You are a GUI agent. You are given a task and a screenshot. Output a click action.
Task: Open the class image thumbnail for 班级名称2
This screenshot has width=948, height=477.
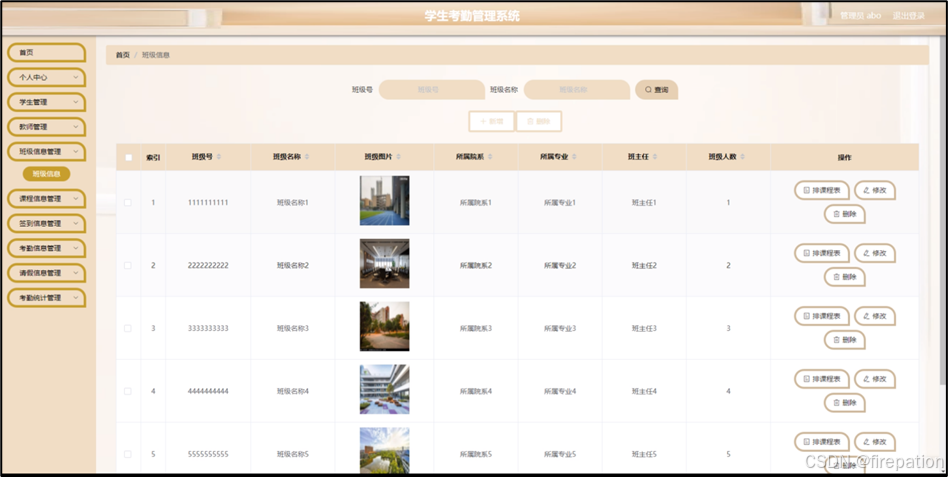tap(385, 264)
